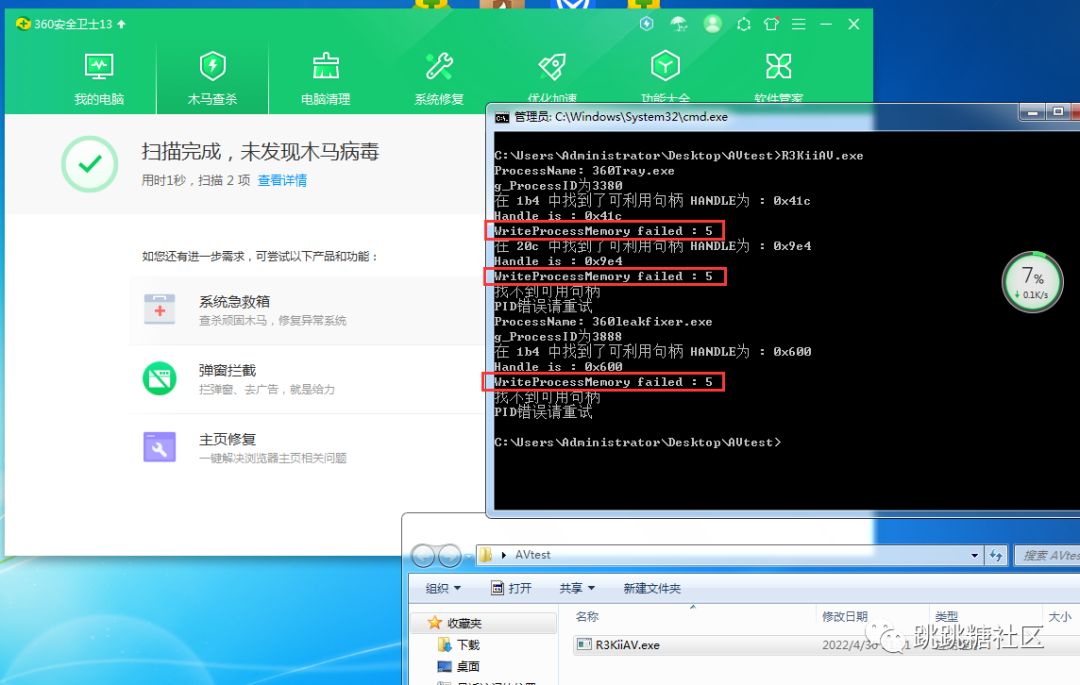Click the 360安全卫士13 logo icon

(x=23, y=24)
